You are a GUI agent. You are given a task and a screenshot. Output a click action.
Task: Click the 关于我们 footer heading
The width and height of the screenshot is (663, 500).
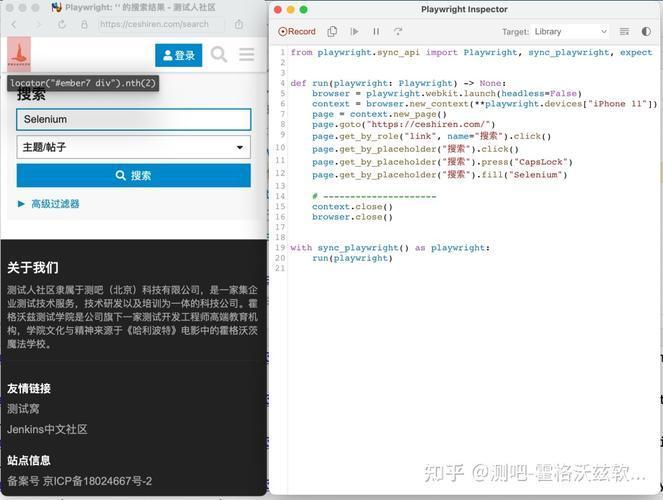point(33,268)
